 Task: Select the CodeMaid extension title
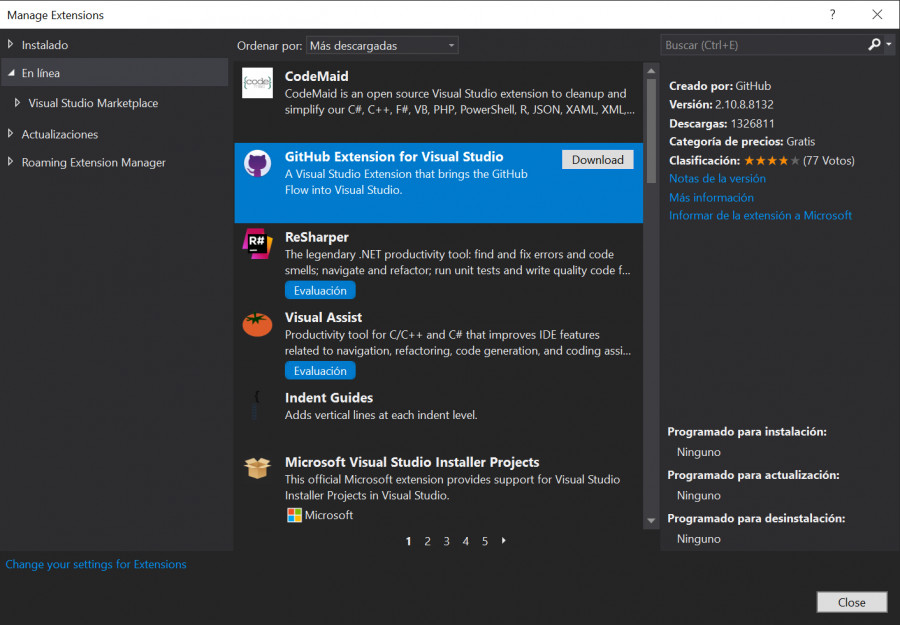pos(316,76)
